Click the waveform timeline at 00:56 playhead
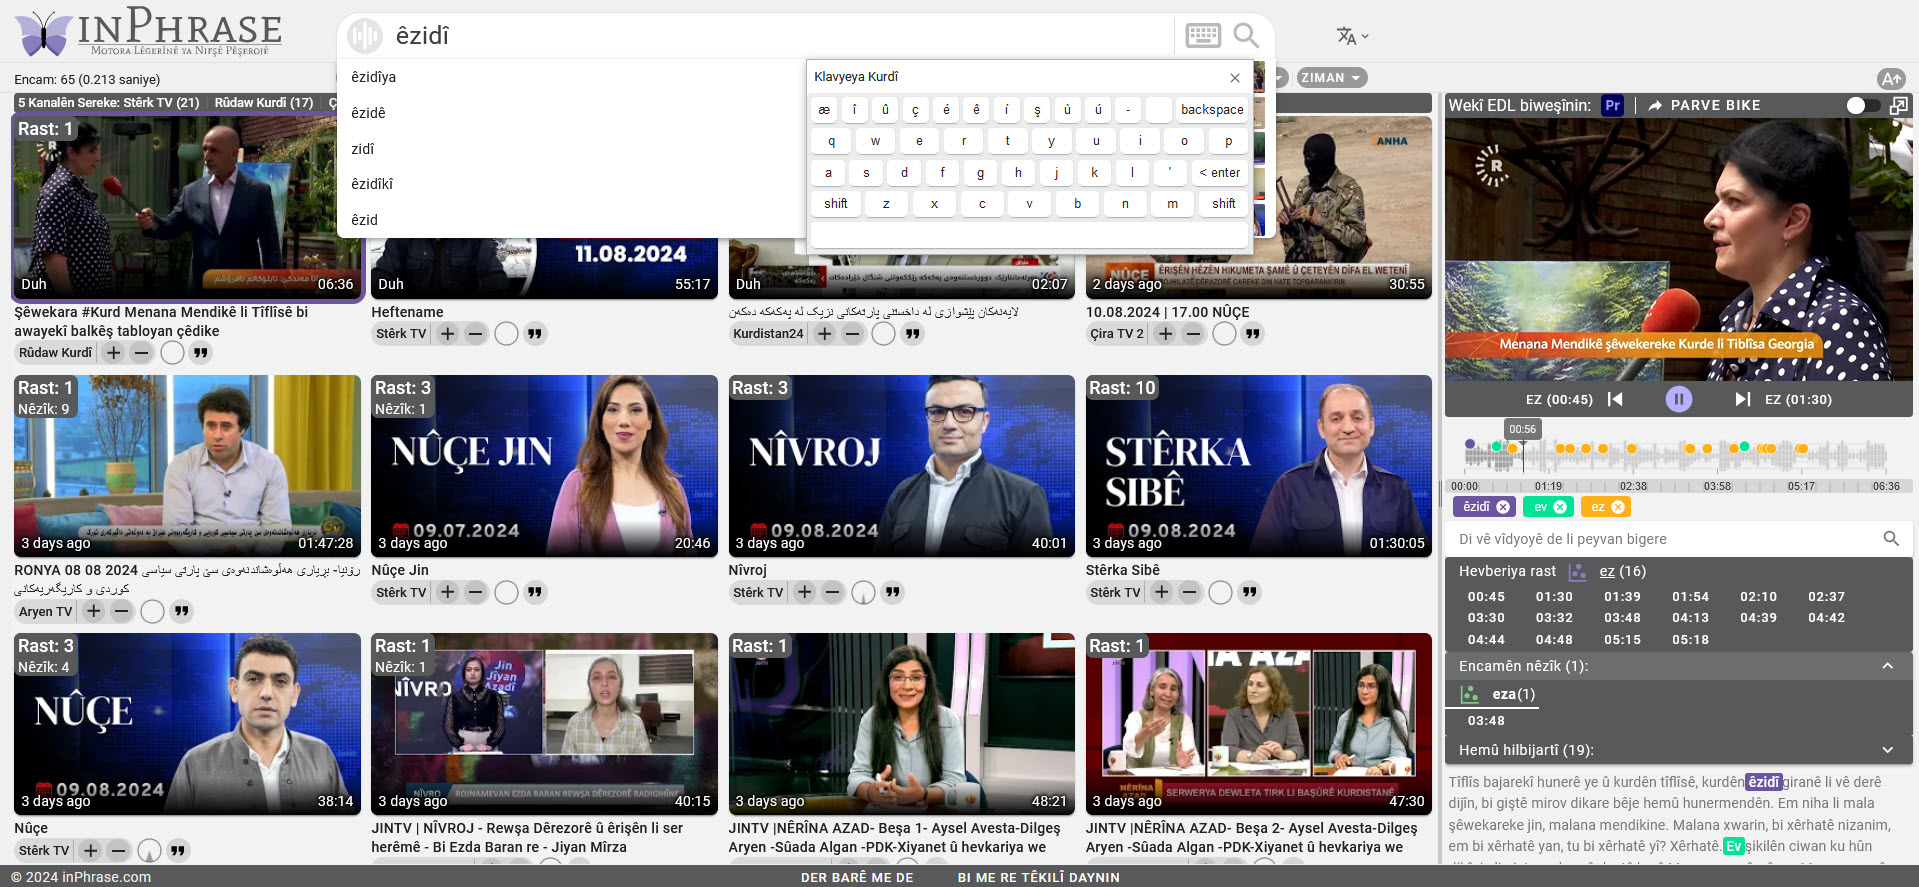The image size is (1919, 887). coord(1523,457)
